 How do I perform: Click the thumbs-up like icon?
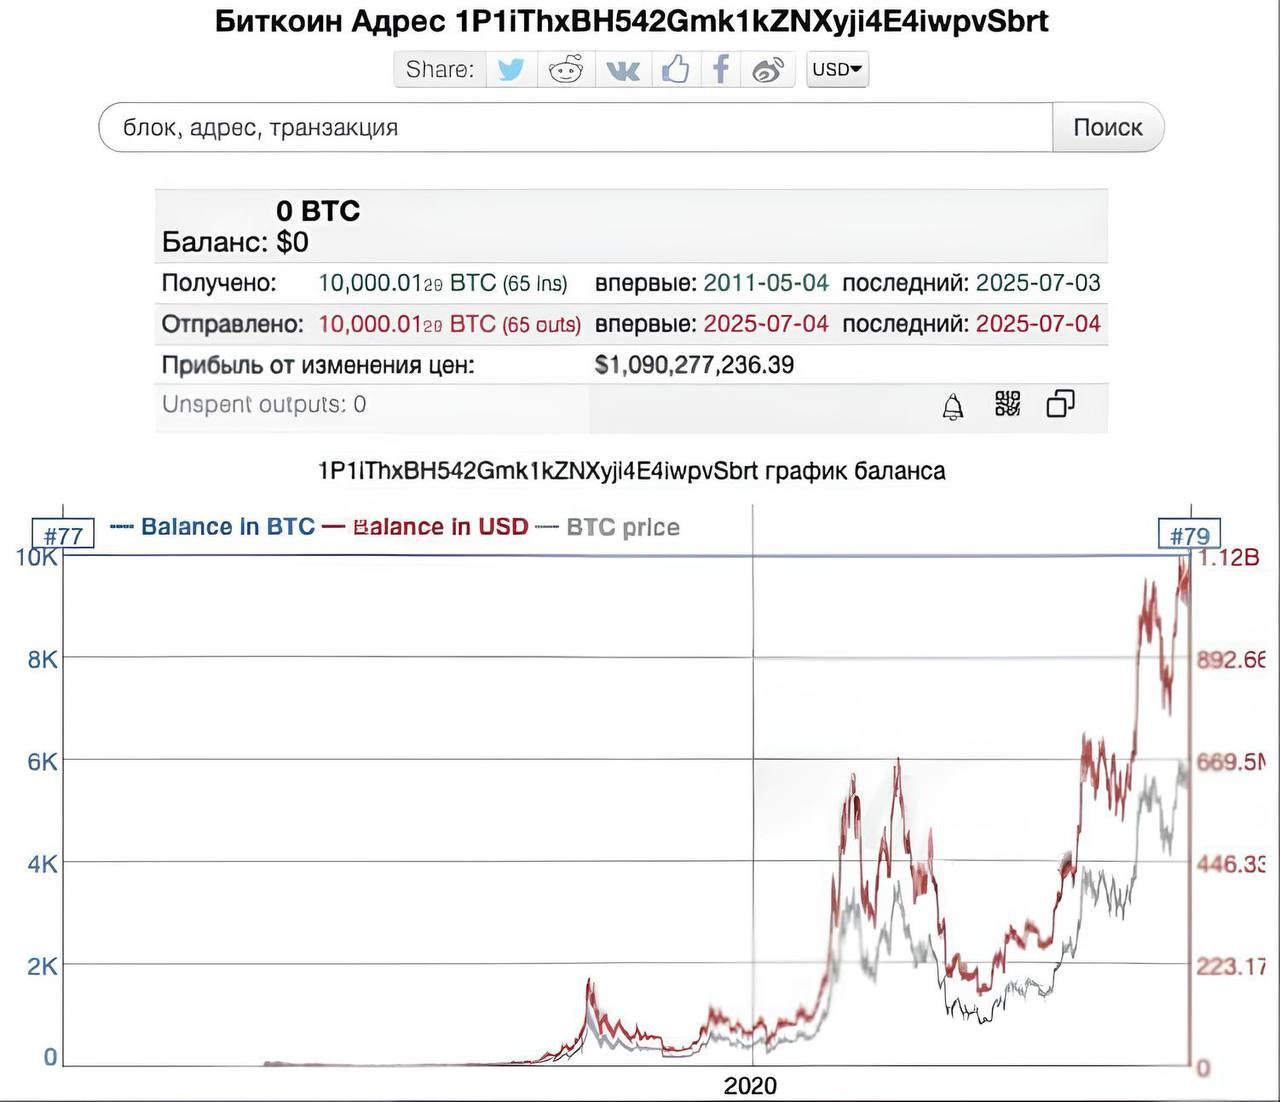point(675,70)
